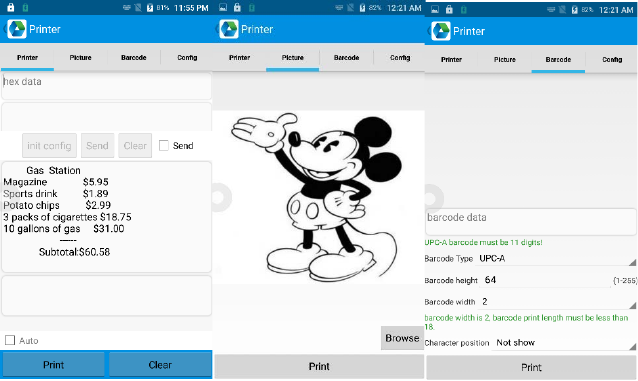The height and width of the screenshot is (381, 638).
Task: Select the Barcode tab in middle screen
Action: coord(346,57)
